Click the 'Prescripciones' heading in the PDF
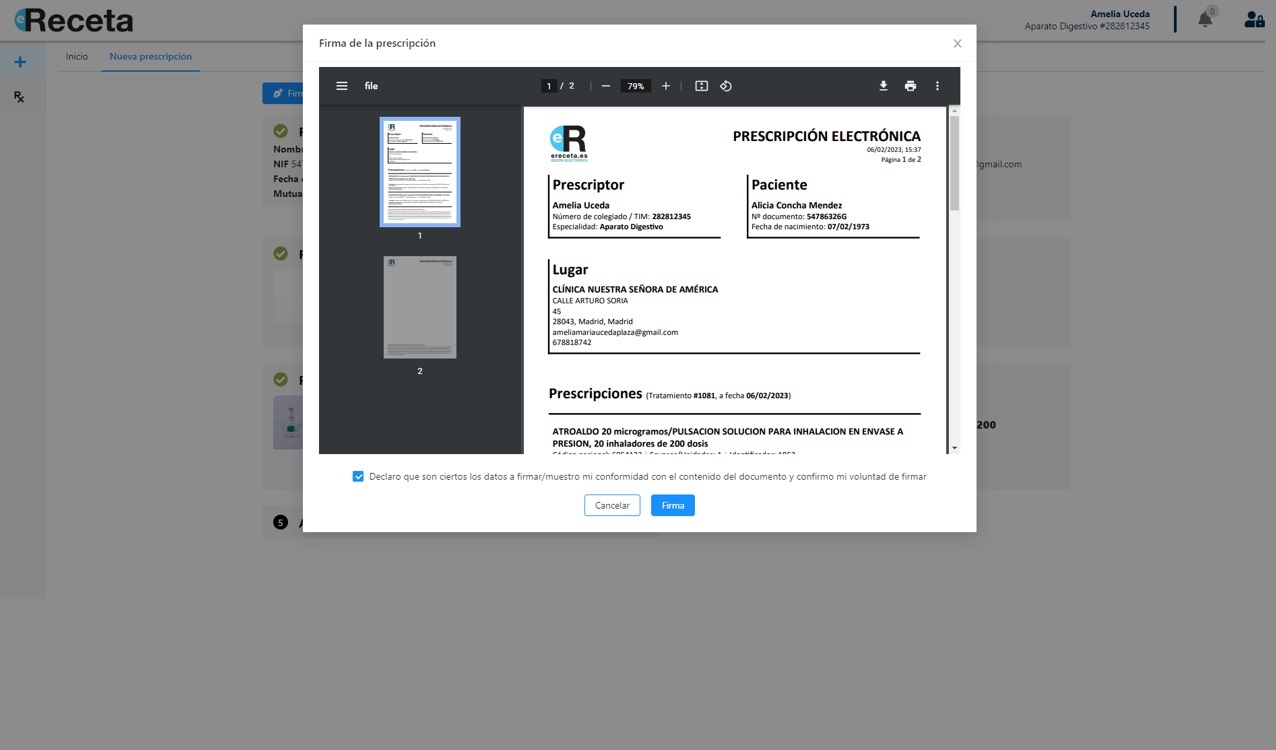 click(595, 394)
